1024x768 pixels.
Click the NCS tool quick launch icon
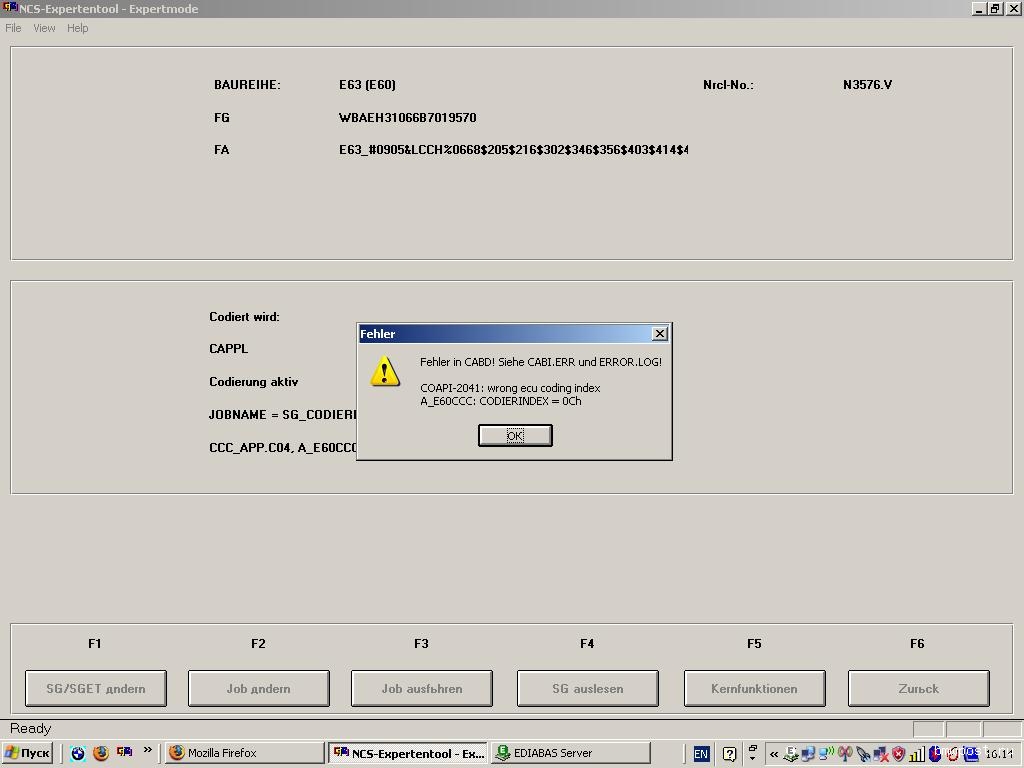click(124, 752)
